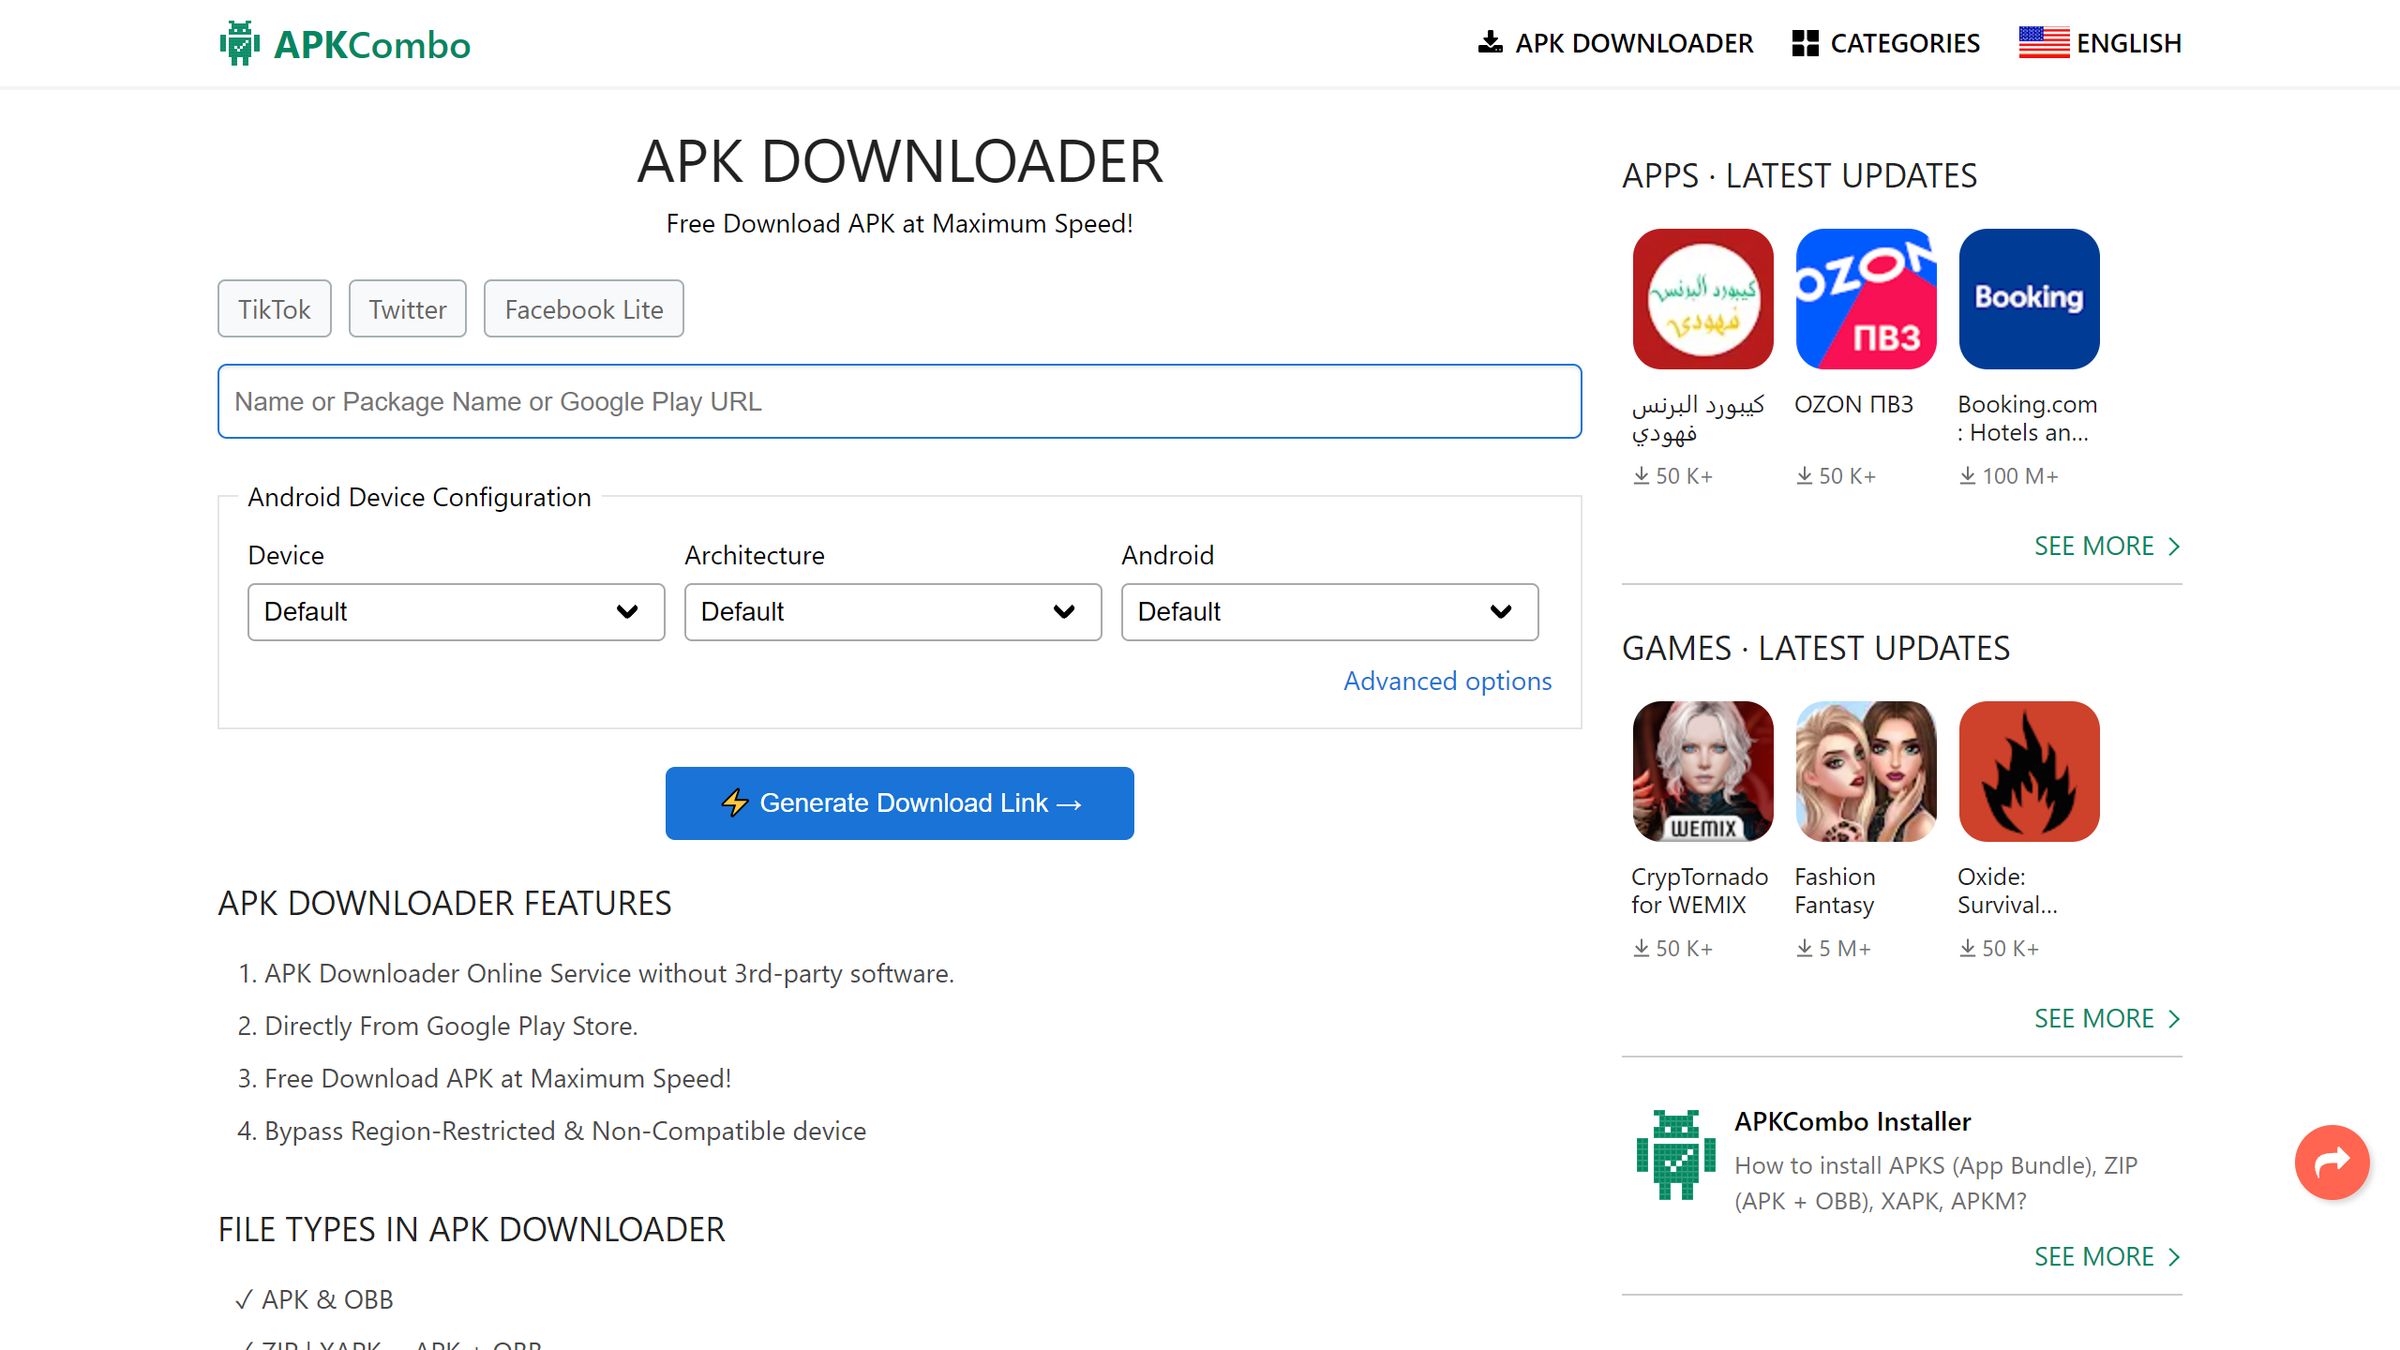Click the orange share floating button

(x=2332, y=1162)
